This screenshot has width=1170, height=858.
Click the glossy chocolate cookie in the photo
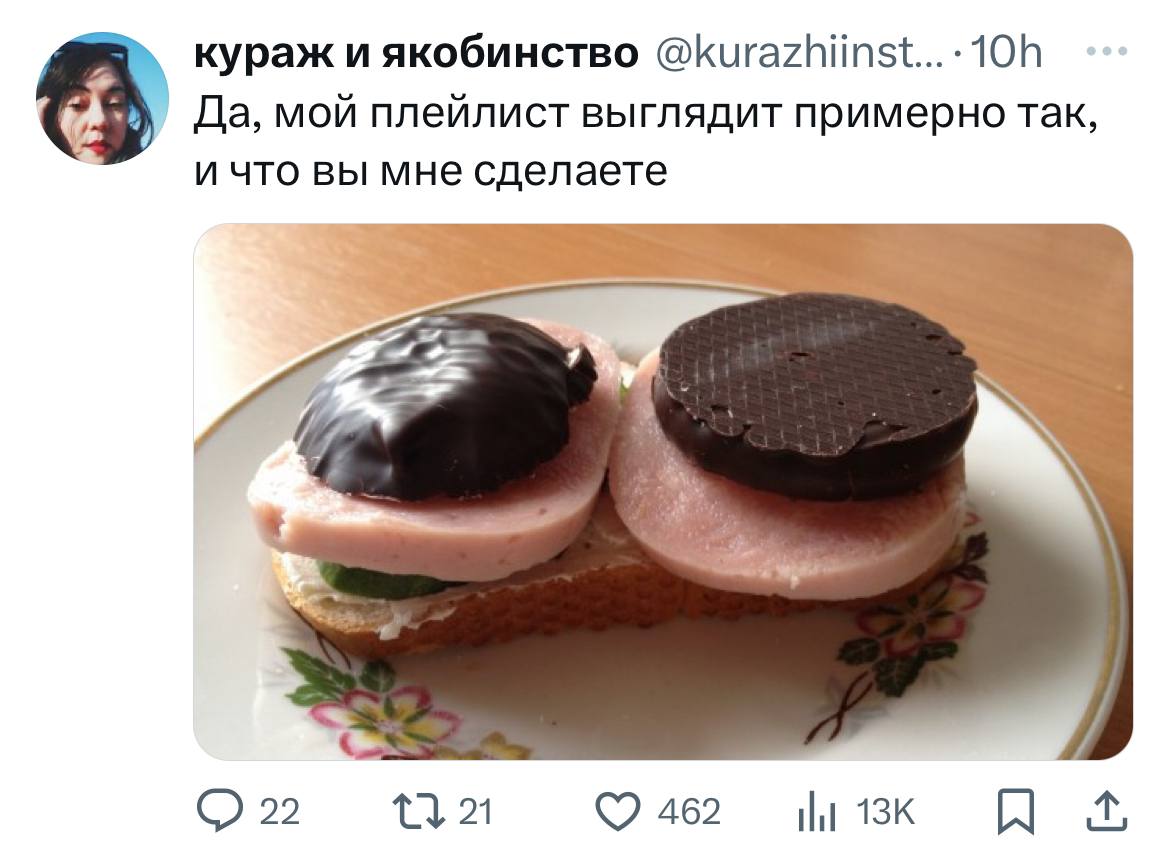point(445,405)
